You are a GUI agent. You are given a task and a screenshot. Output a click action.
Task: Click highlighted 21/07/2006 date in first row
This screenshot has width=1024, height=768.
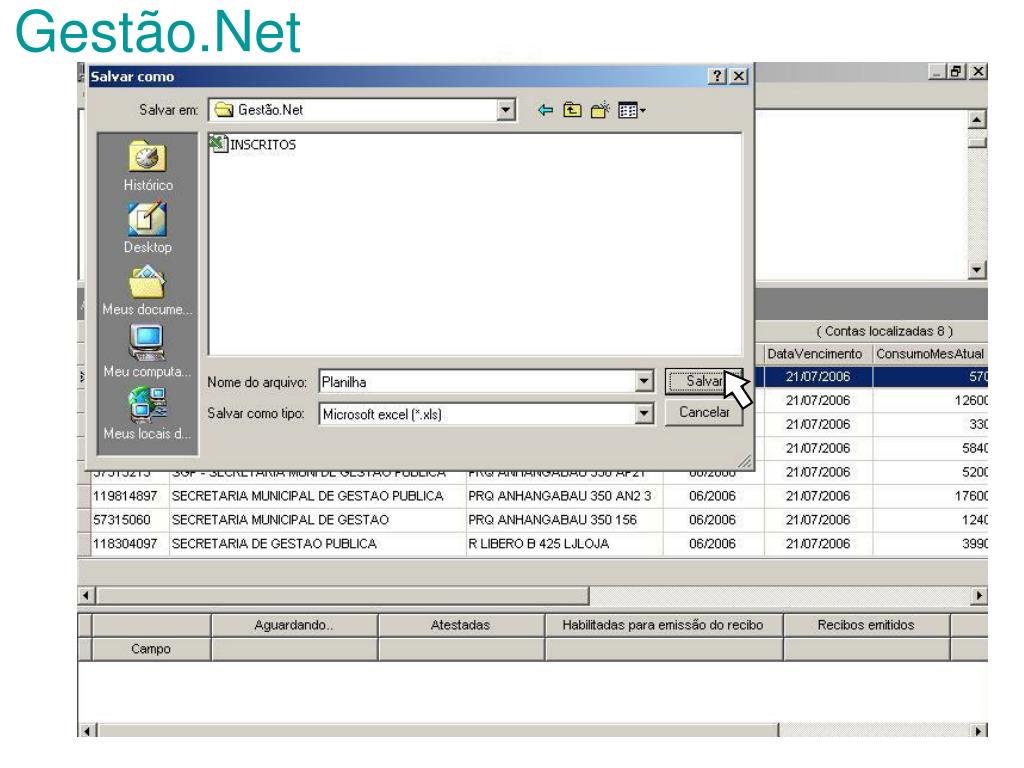[x=818, y=377]
